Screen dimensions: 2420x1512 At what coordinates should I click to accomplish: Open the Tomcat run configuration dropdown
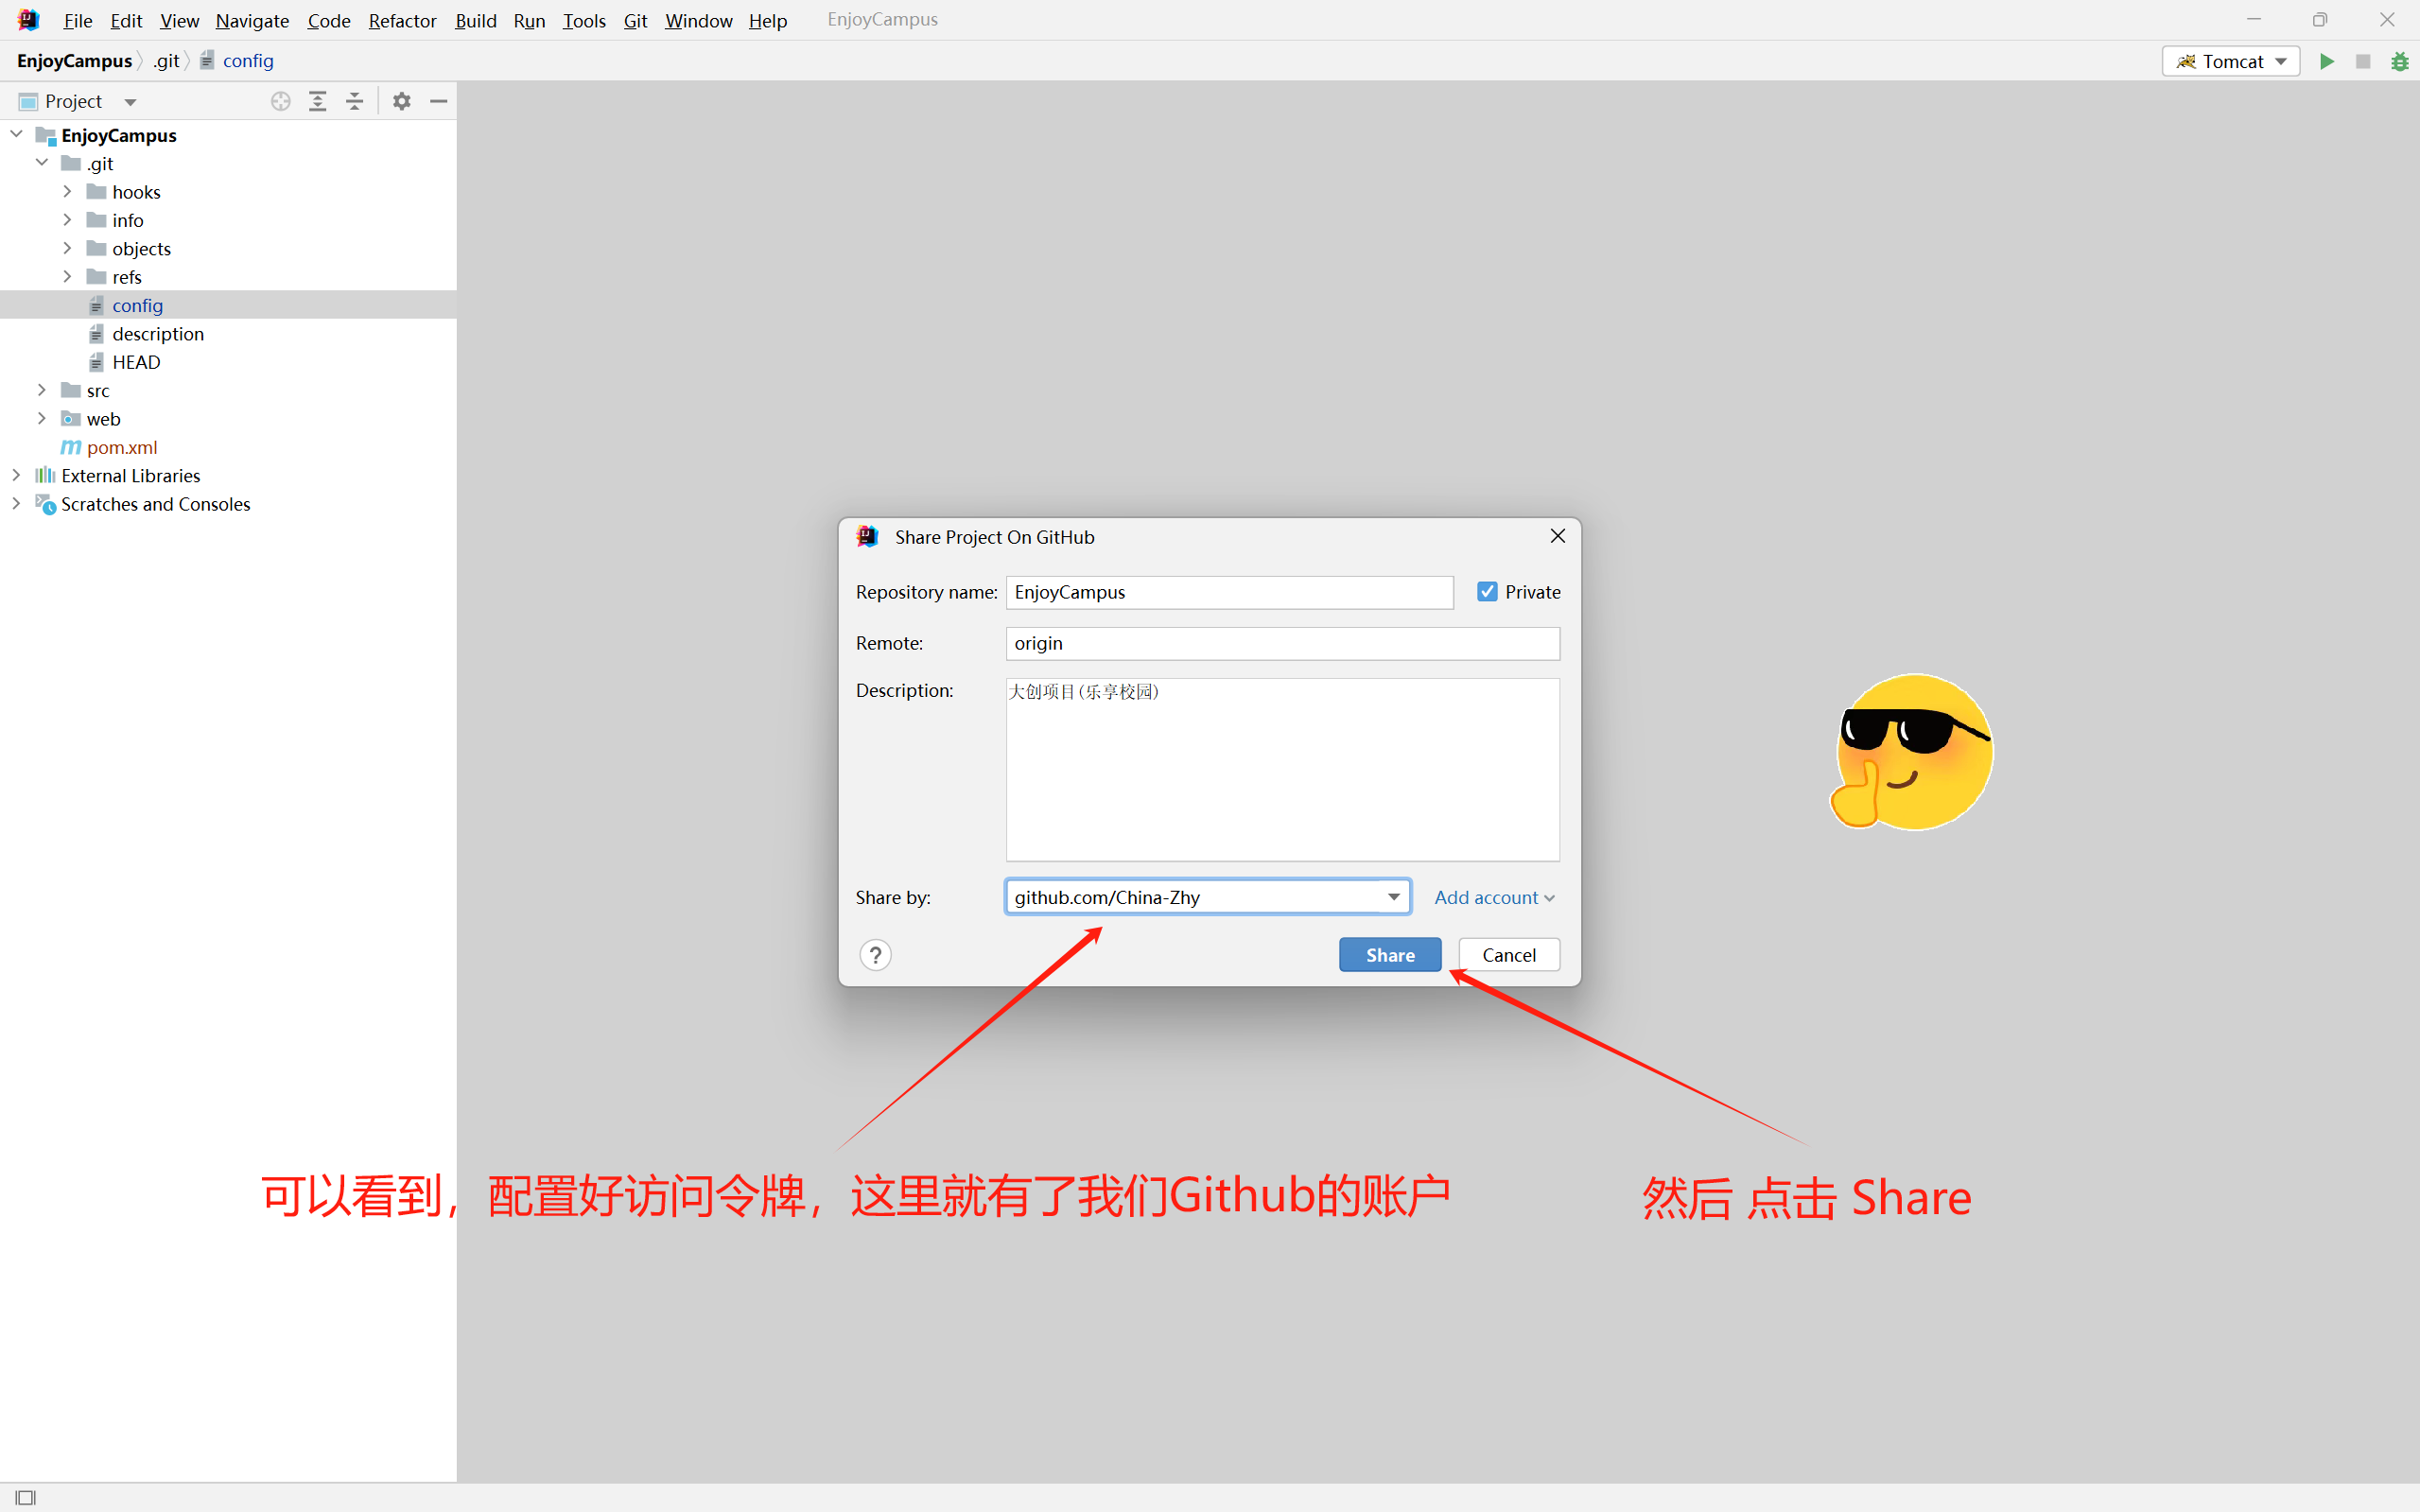point(2231,61)
